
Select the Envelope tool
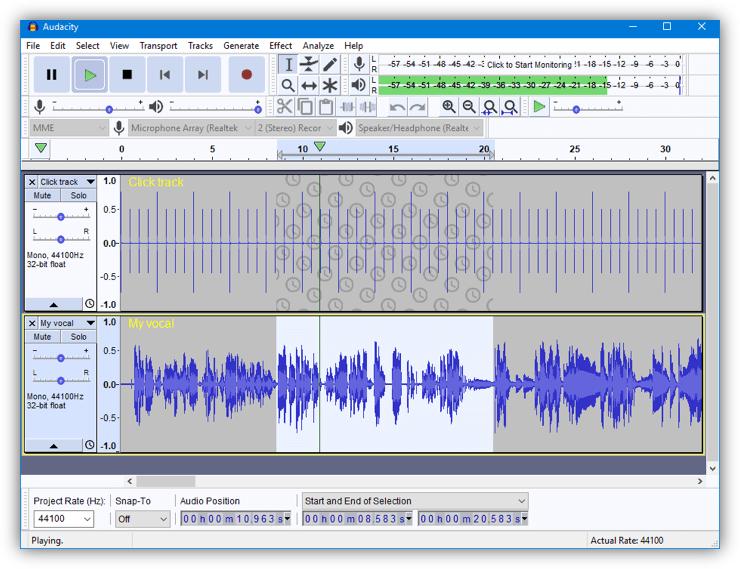click(x=309, y=64)
